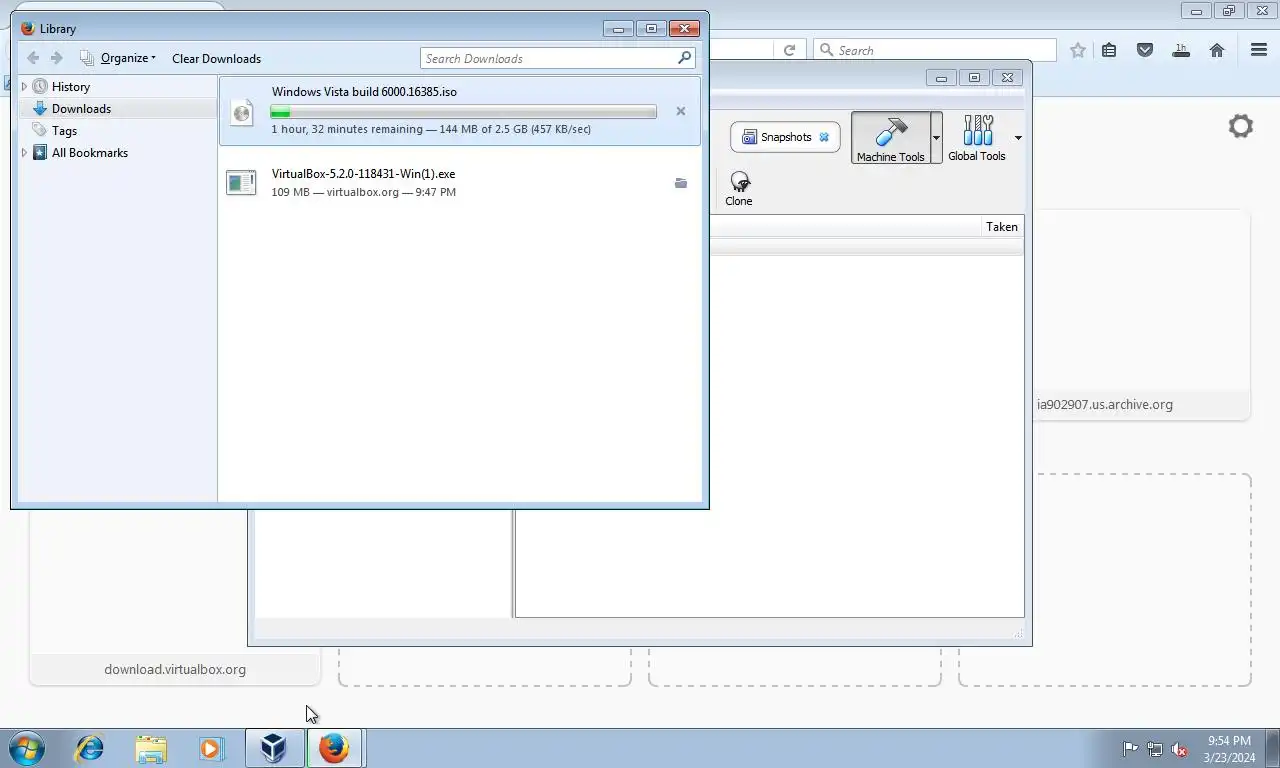
Task: Focus the Firefox Search box
Action: (x=935, y=50)
